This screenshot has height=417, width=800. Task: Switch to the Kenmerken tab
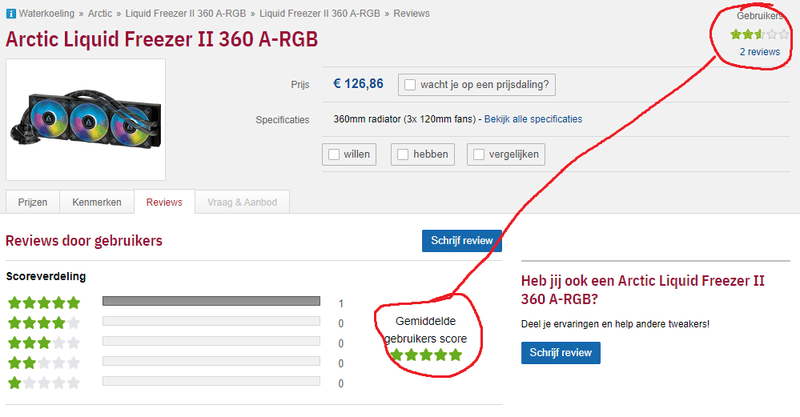[97, 202]
